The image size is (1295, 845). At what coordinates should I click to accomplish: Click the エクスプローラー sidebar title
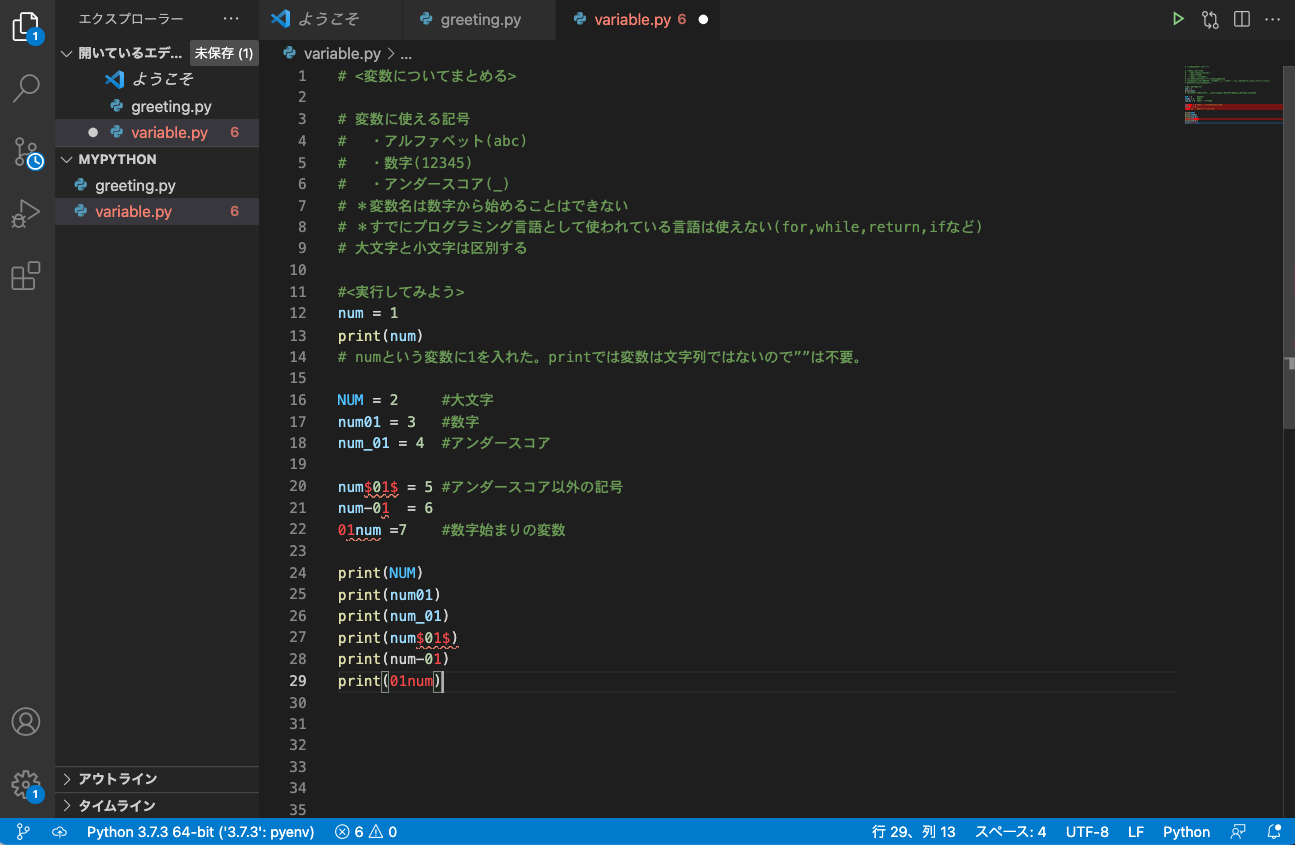[131, 19]
